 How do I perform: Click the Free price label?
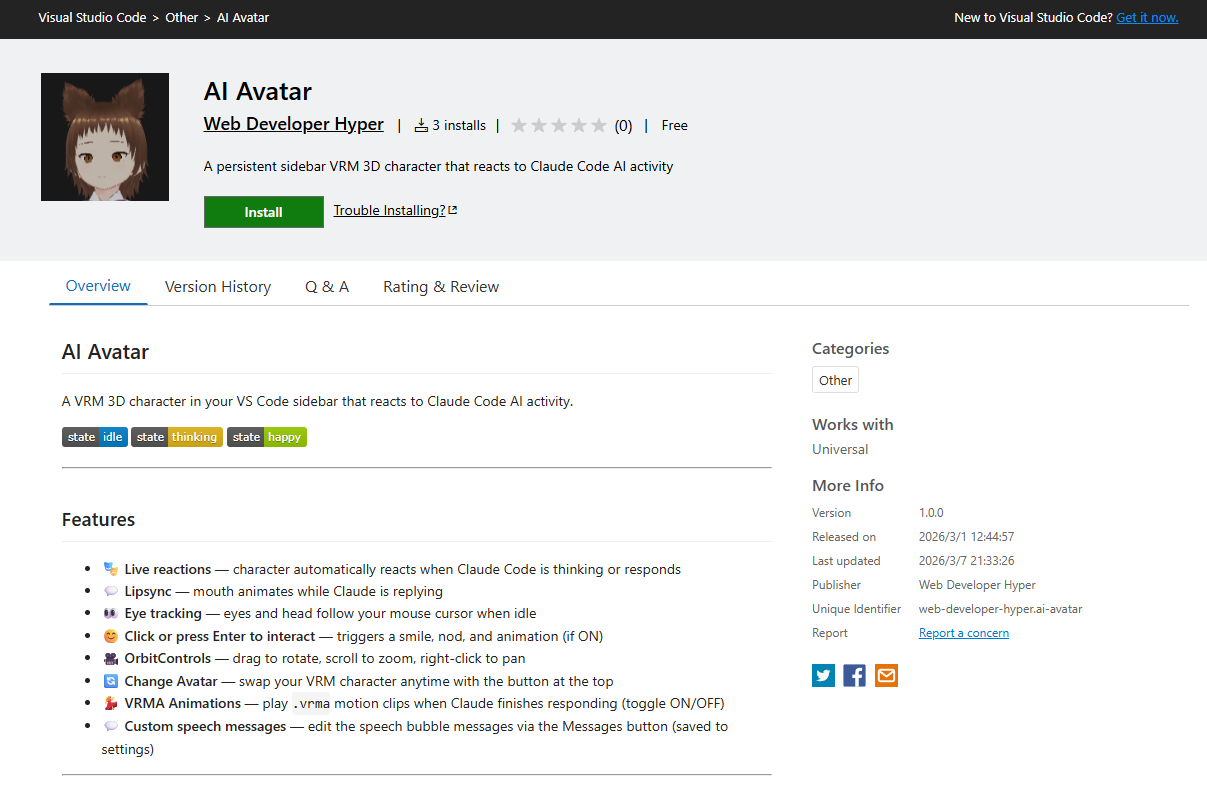click(x=675, y=125)
